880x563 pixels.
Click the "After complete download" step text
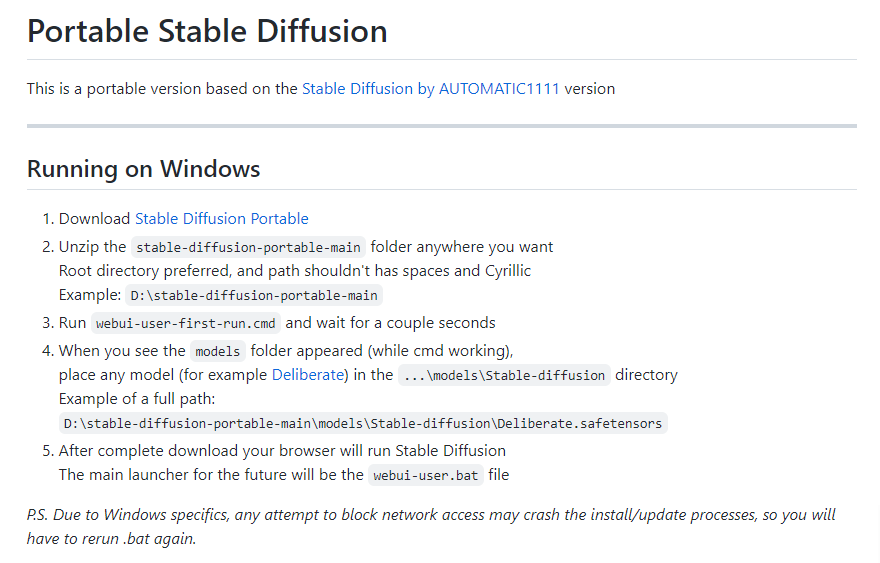(282, 451)
